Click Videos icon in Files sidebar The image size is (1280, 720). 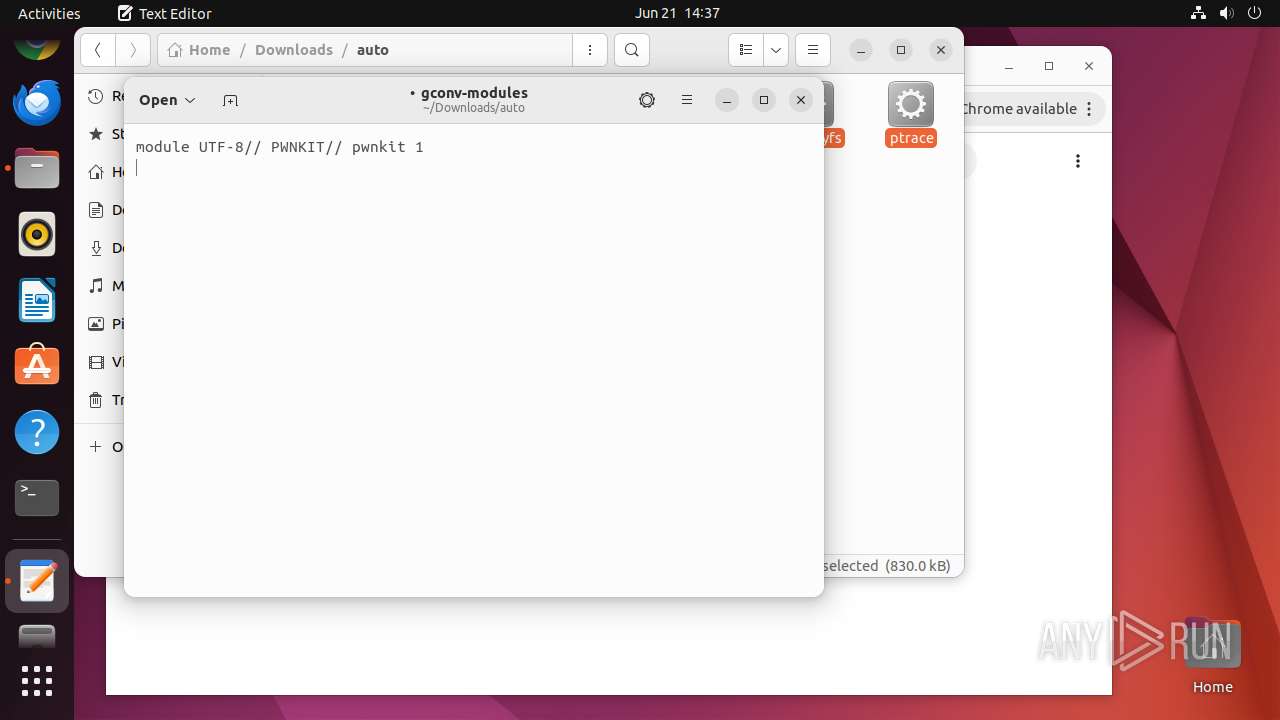click(96, 362)
